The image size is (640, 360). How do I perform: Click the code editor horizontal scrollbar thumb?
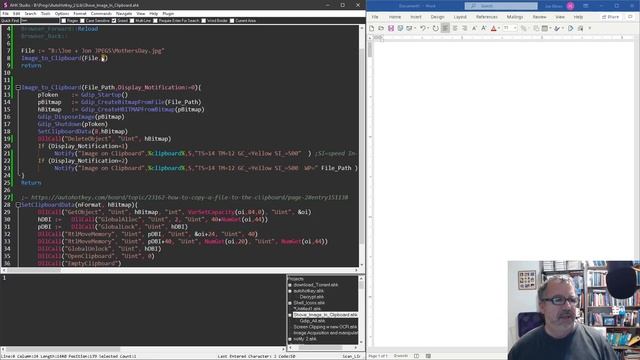[33, 270]
